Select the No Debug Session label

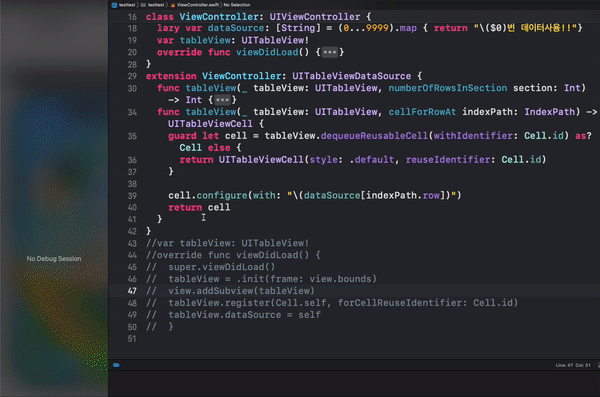point(54,259)
